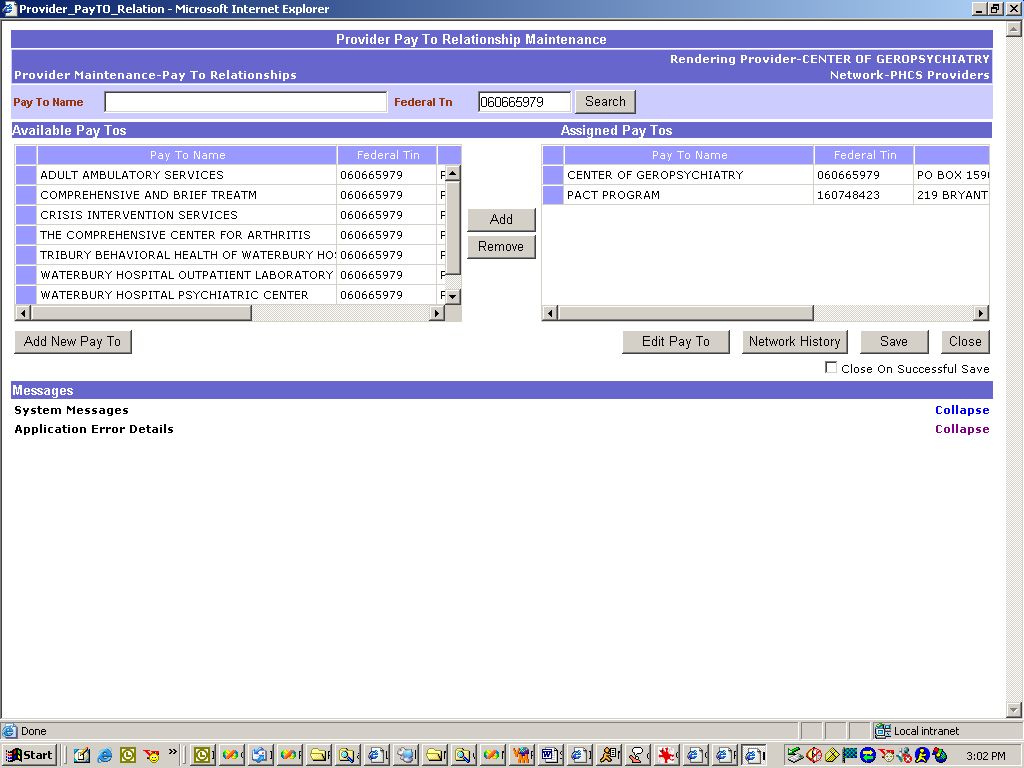This screenshot has width=1024, height=768.
Task: Click the Pay To Name input field
Action: (x=245, y=102)
